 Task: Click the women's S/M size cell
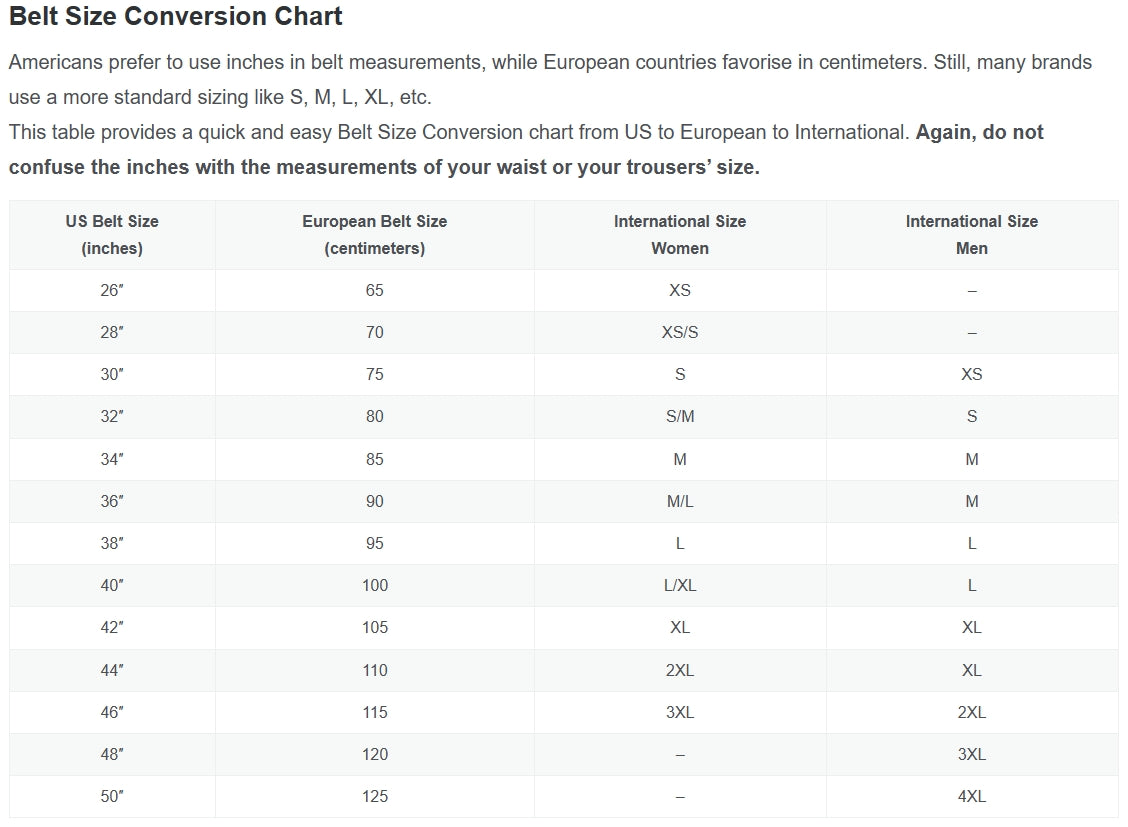(680, 416)
